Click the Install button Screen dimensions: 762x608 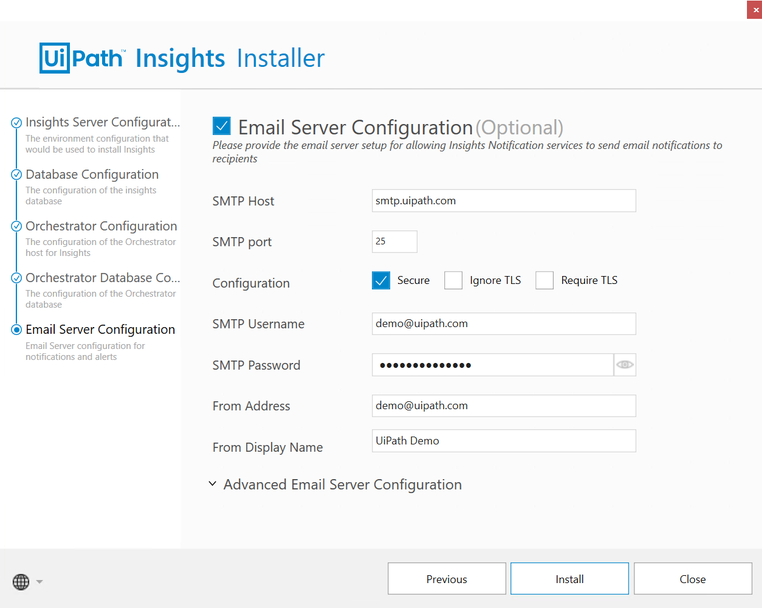pyautogui.click(x=570, y=579)
